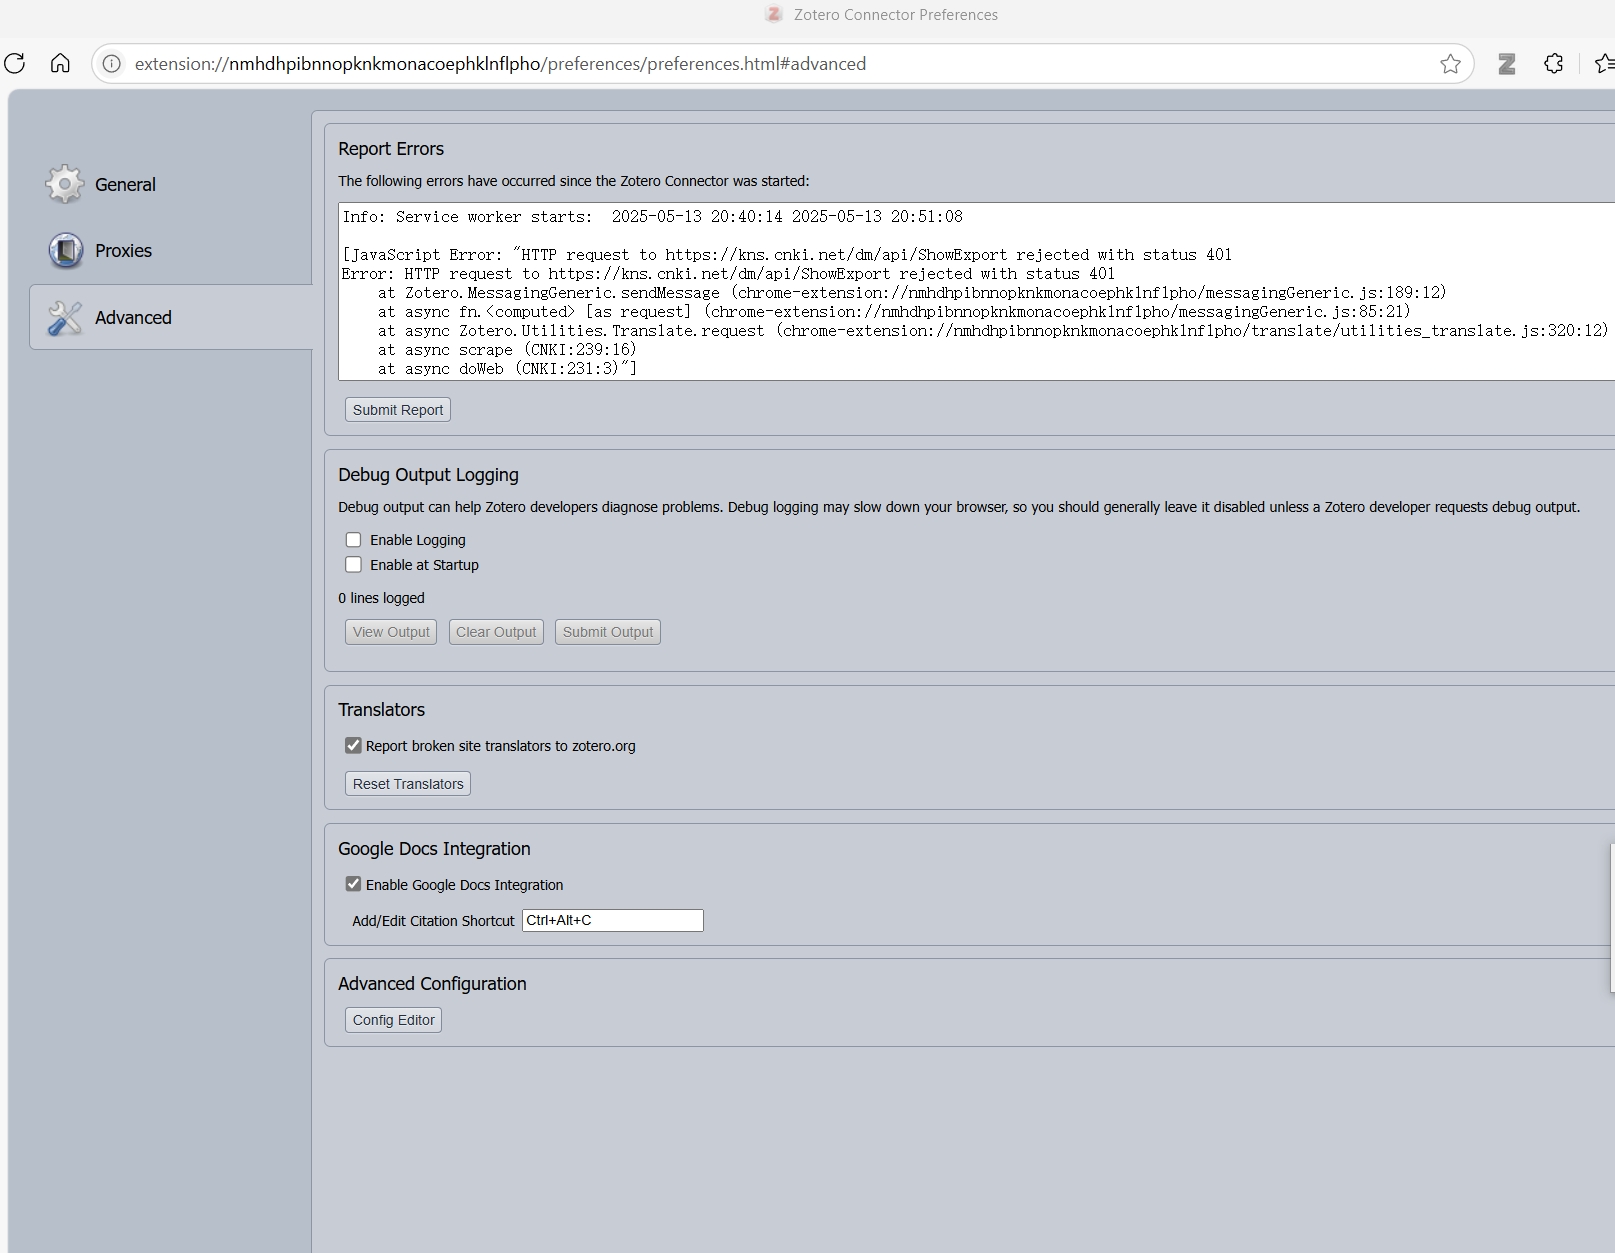Reload the page with the refresh icon
Screen dimensions: 1615x1253
14,64
